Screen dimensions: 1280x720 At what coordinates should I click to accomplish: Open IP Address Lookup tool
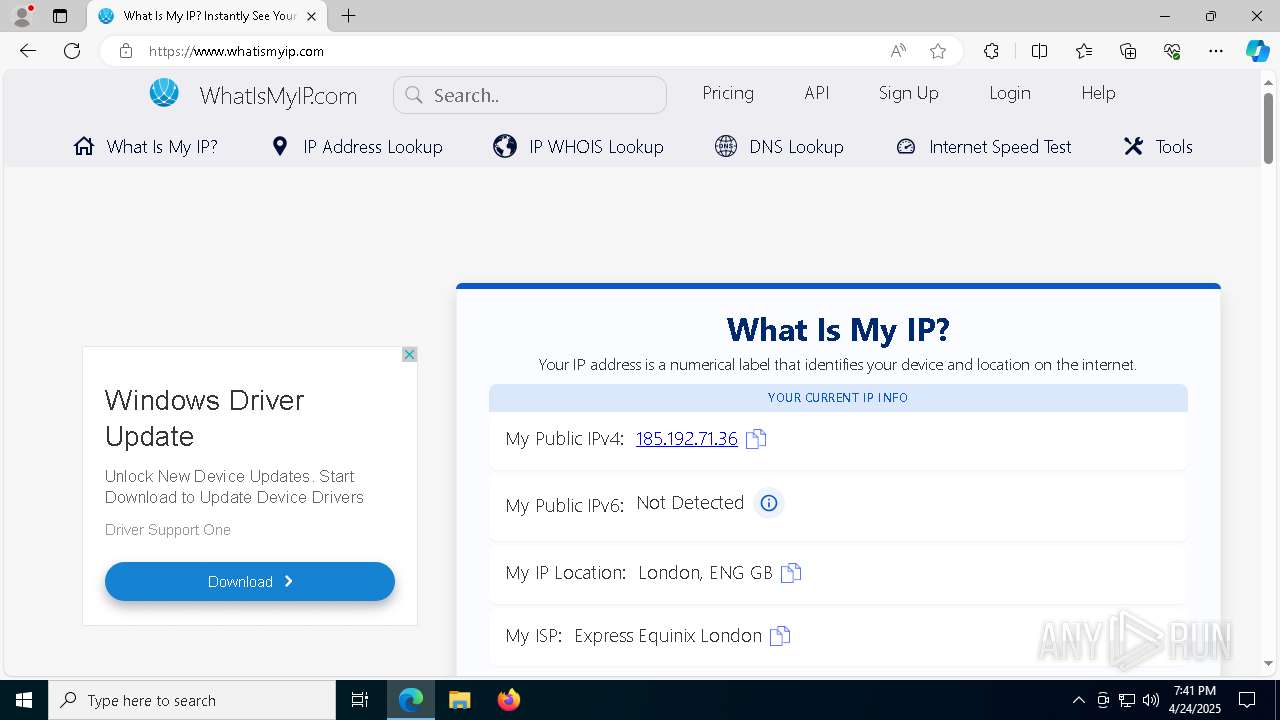click(x=357, y=146)
